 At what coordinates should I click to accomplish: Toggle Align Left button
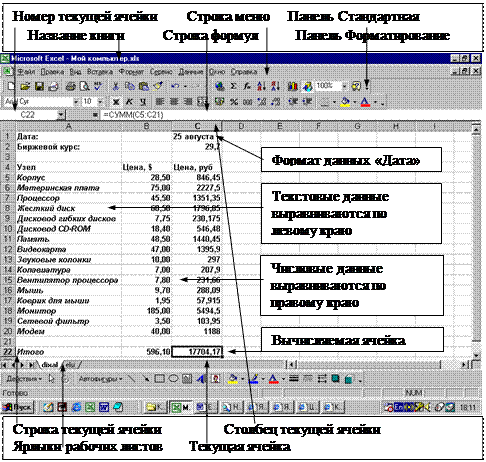tap(160, 102)
